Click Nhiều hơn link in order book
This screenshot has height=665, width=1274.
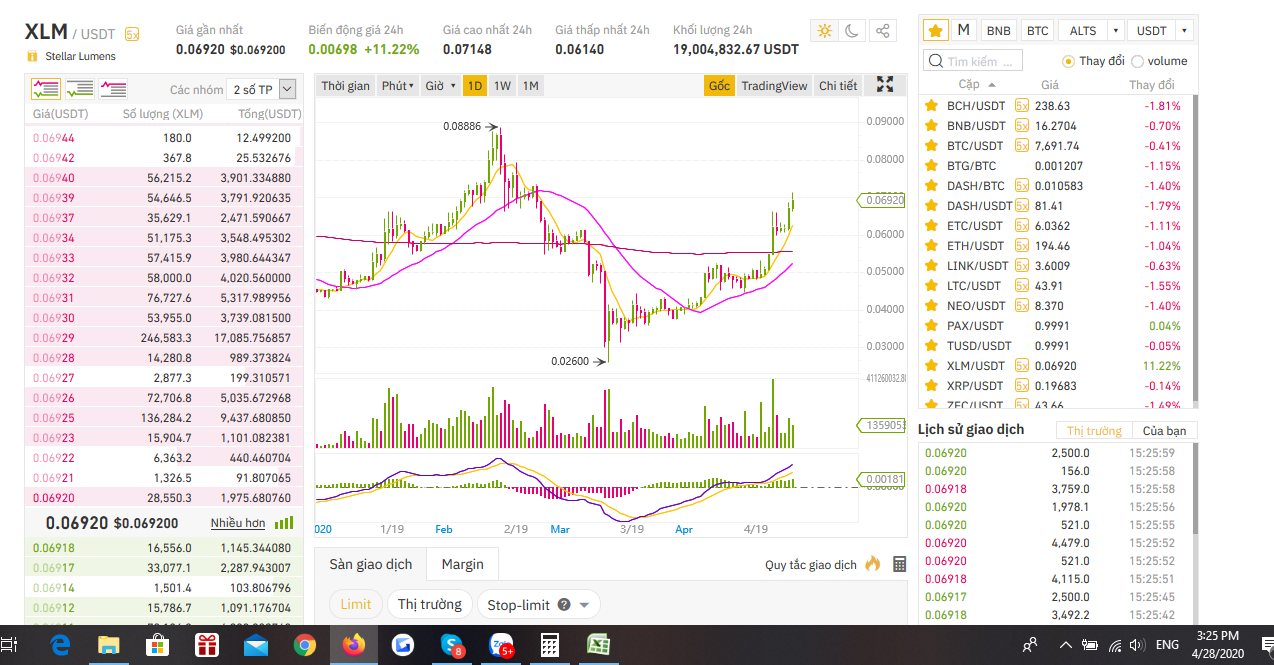coord(238,523)
